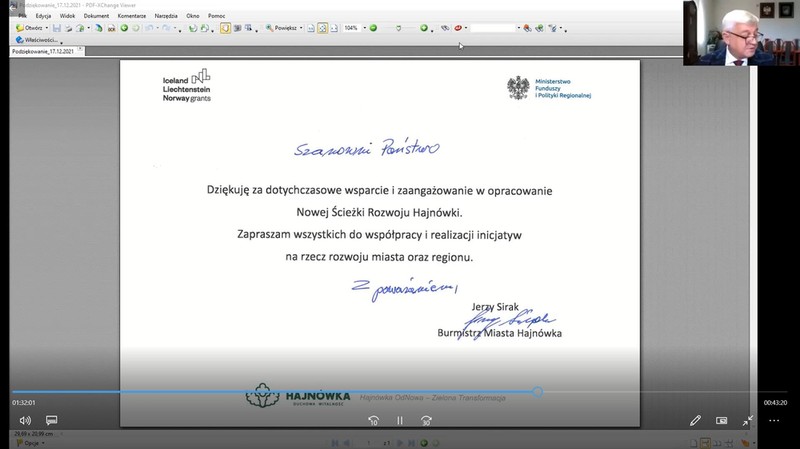Click the Redo icon

coord(166,28)
